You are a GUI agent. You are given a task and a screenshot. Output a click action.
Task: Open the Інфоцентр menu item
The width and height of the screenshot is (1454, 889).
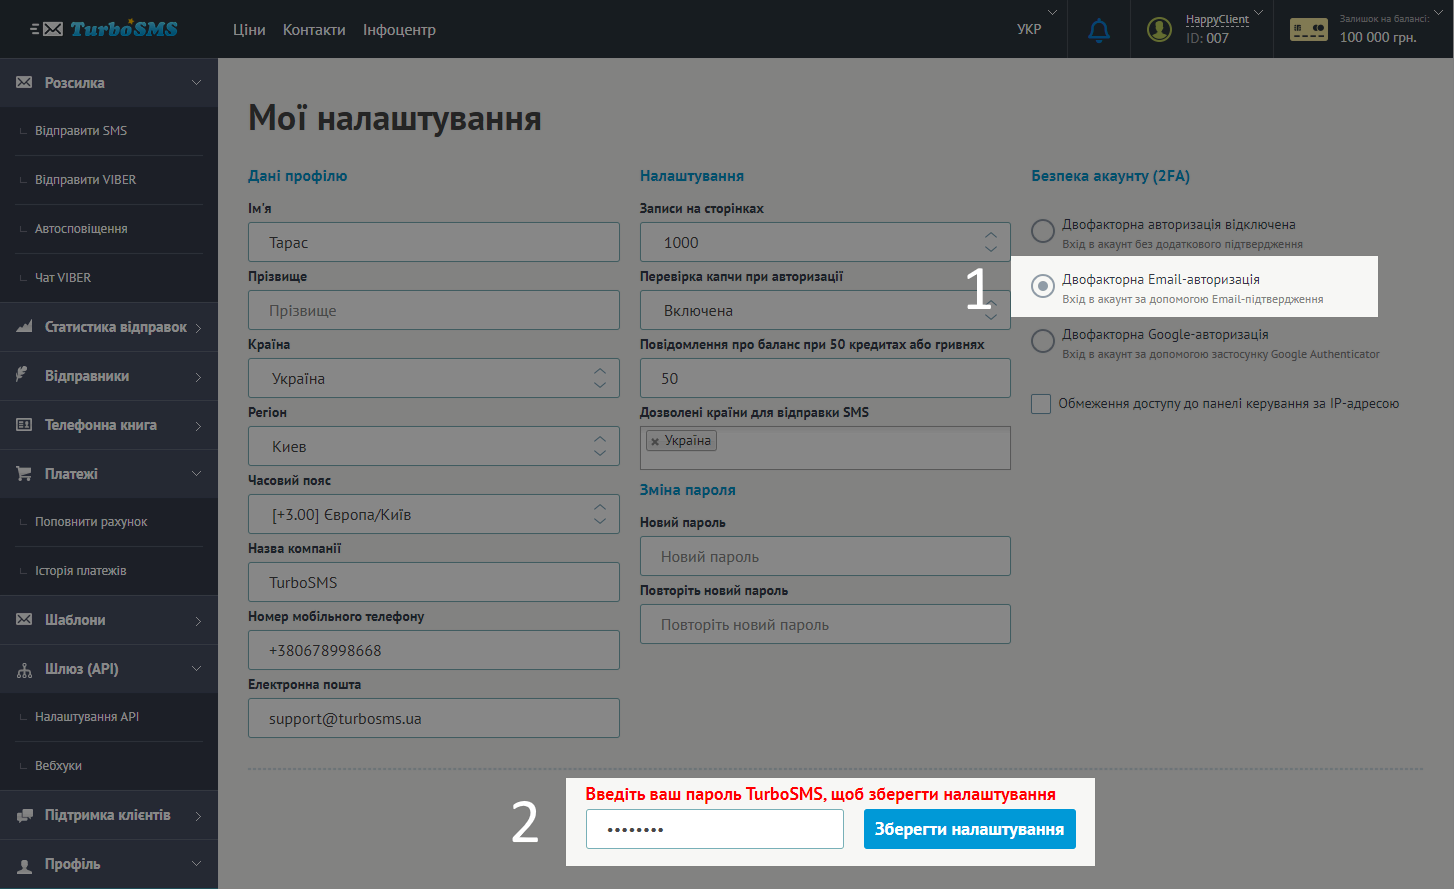[399, 30]
